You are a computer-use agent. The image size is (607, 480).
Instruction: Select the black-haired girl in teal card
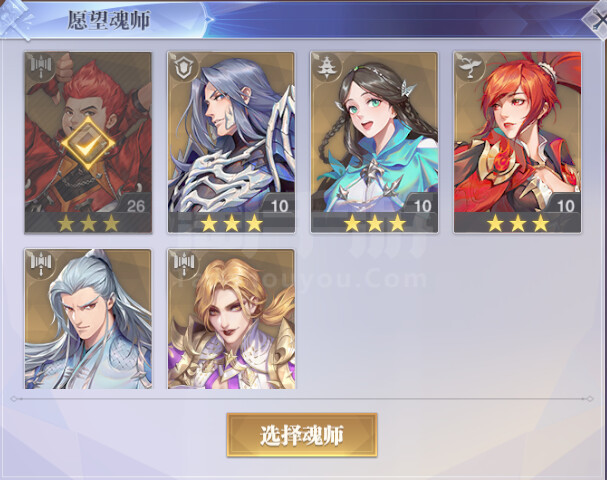point(374,142)
